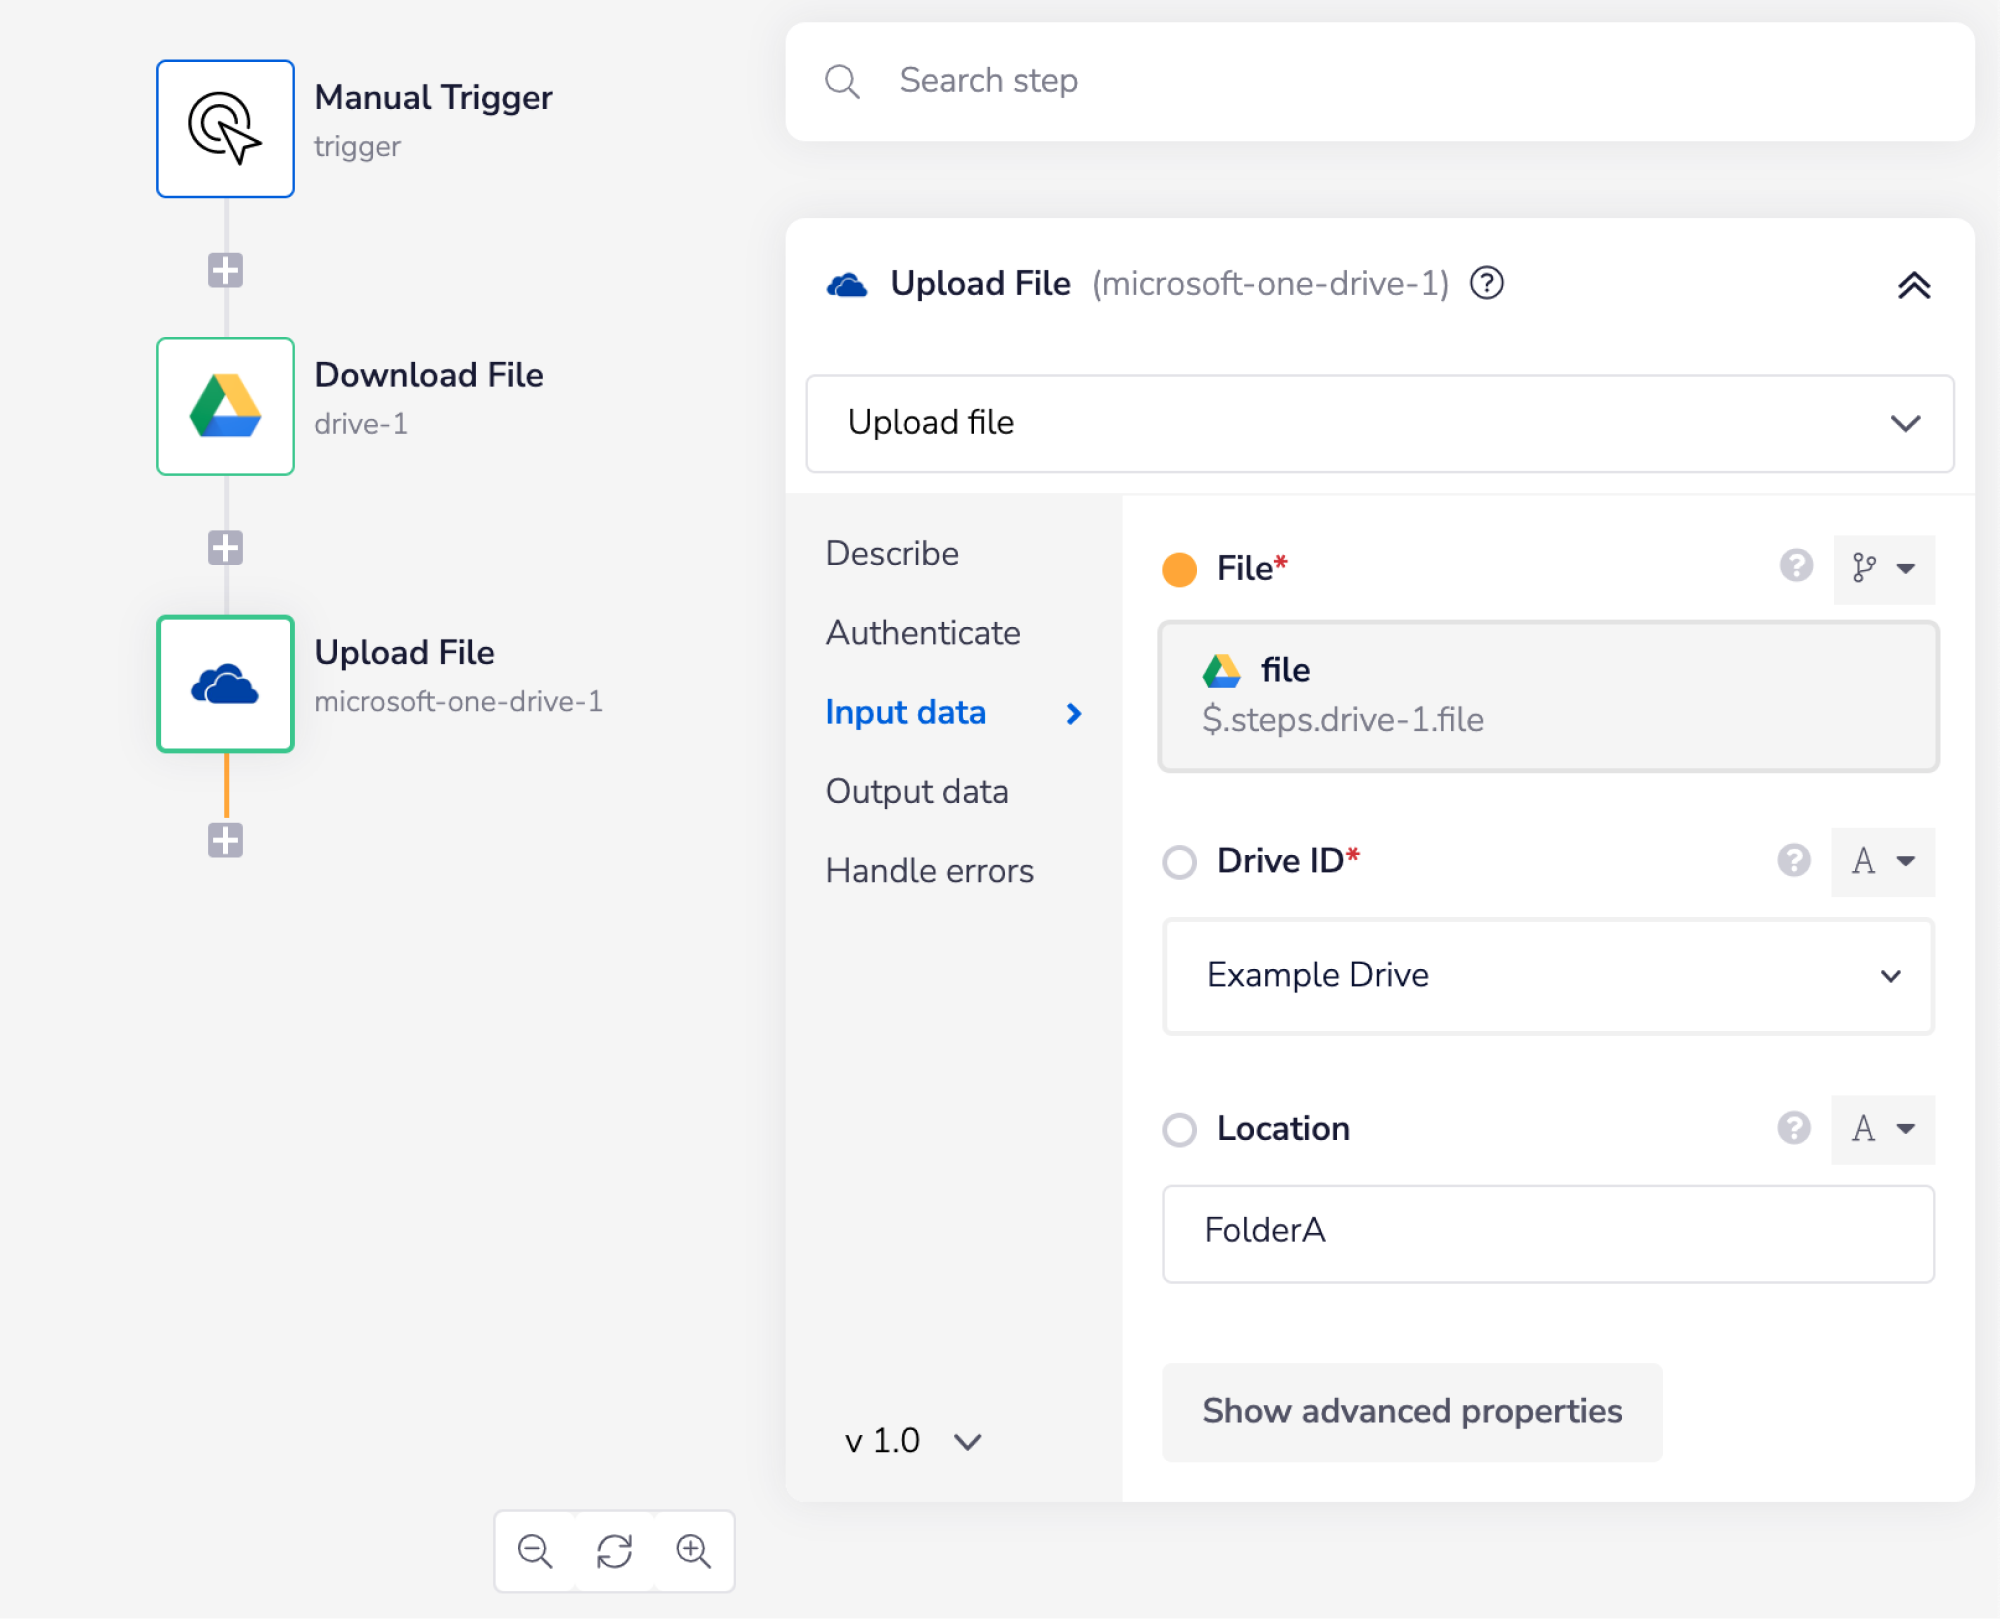Open the Upload file operation dropdown
This screenshot has width=2000, height=1619.
(1379, 423)
